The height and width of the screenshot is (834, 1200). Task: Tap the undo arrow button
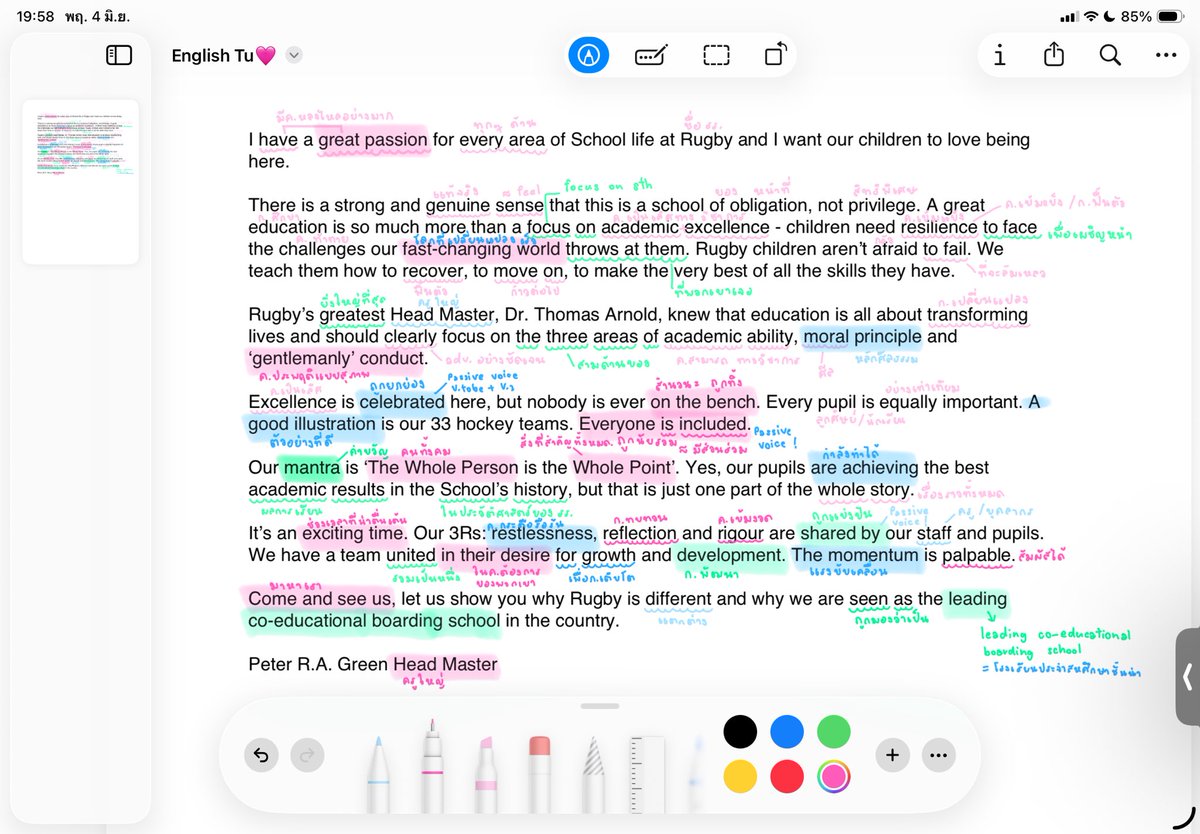pyautogui.click(x=261, y=755)
